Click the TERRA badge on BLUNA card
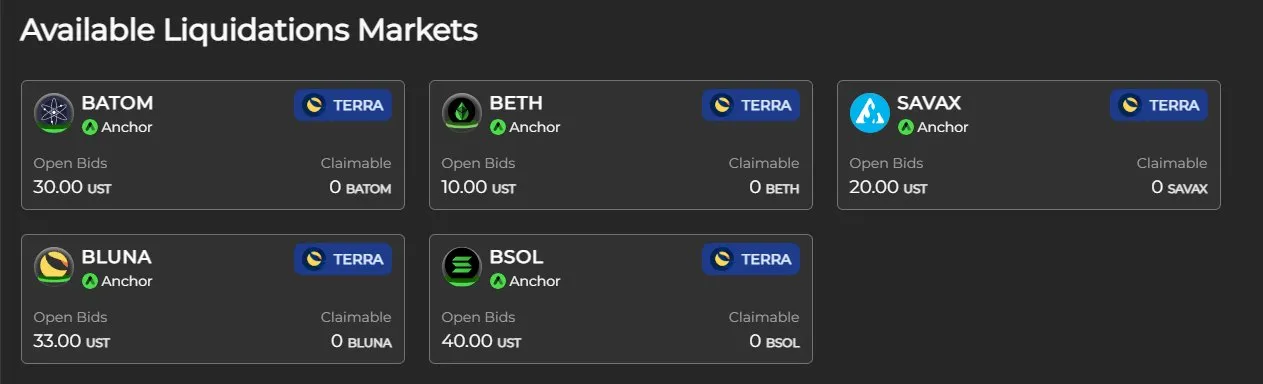This screenshot has width=1263, height=384. [343, 259]
